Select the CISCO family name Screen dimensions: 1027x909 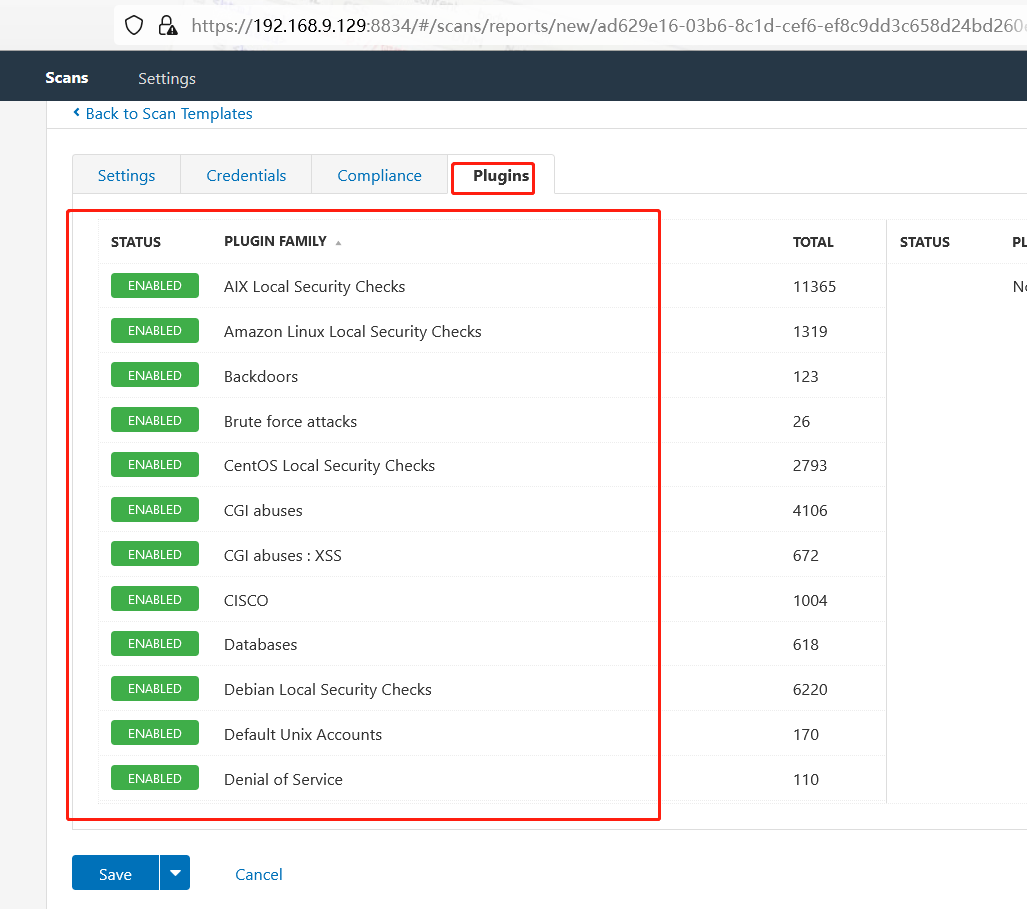pos(246,601)
